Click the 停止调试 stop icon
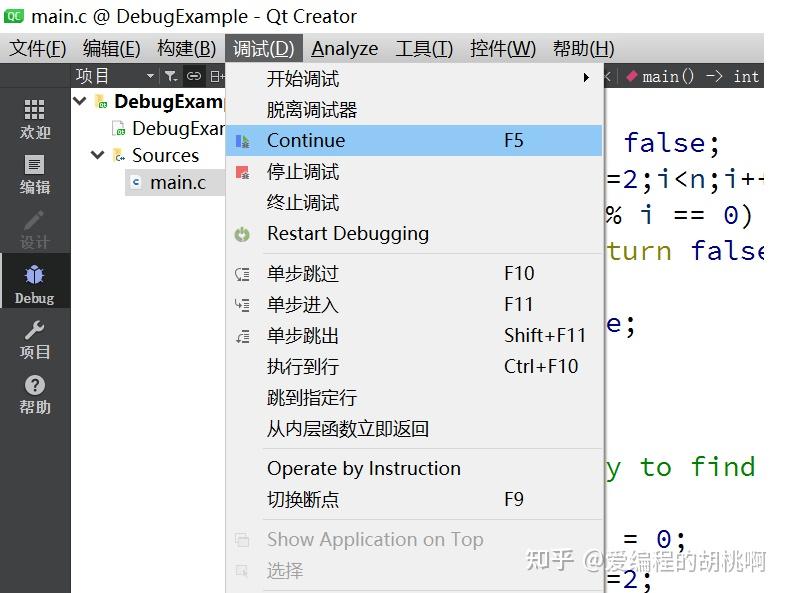Screen dimensions: 786x593 [x=243, y=172]
